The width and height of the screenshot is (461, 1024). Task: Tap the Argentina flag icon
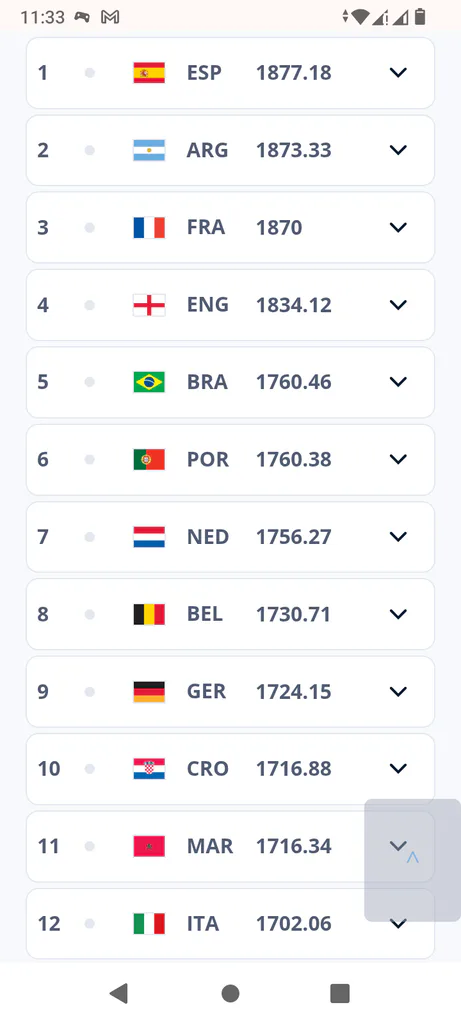(149, 150)
